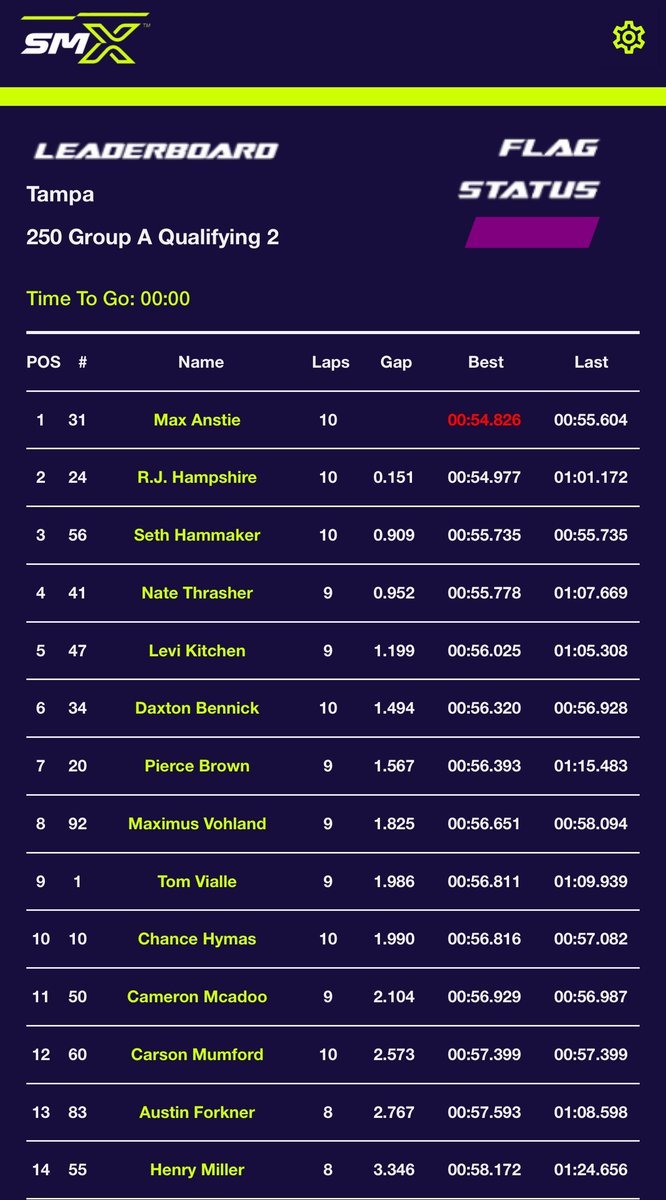Click the LEADERBOARD heading

coord(156,151)
